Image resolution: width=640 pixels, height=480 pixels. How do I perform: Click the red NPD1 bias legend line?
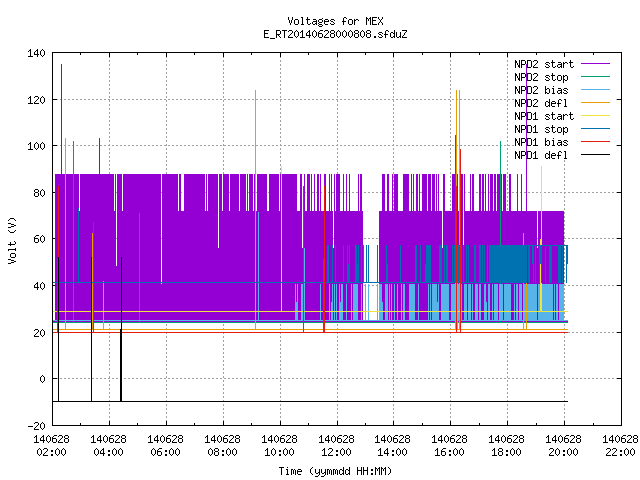click(596, 142)
